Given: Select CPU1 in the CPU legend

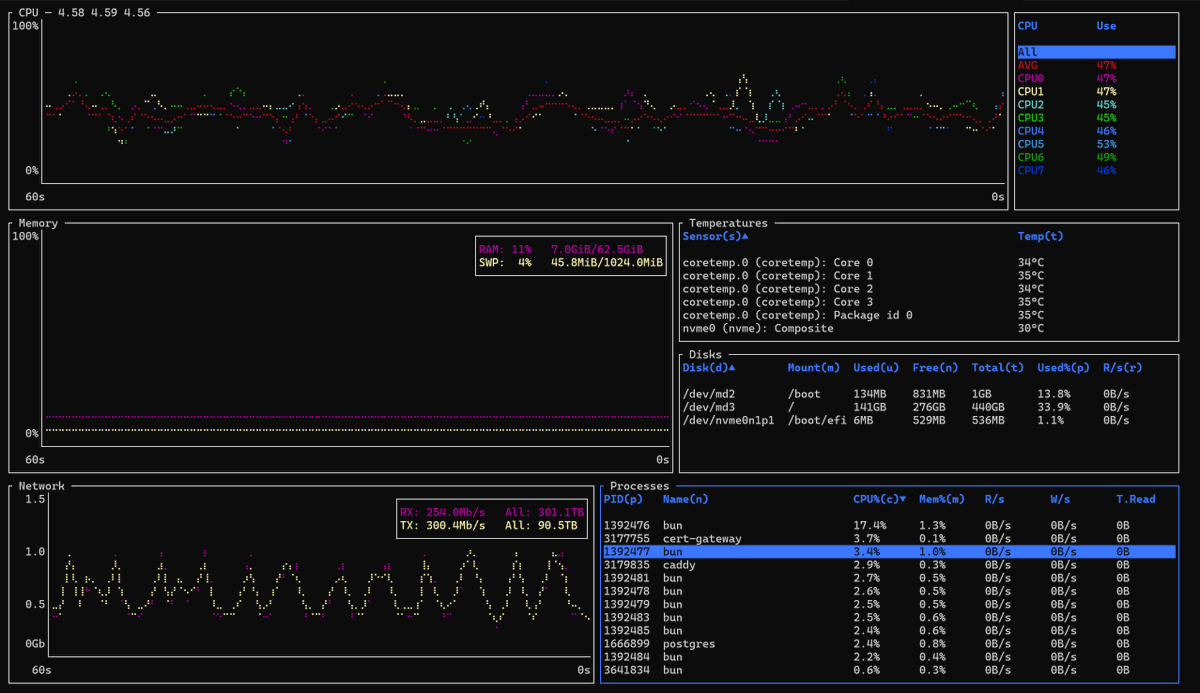Looking at the screenshot, I should pos(1095,91).
